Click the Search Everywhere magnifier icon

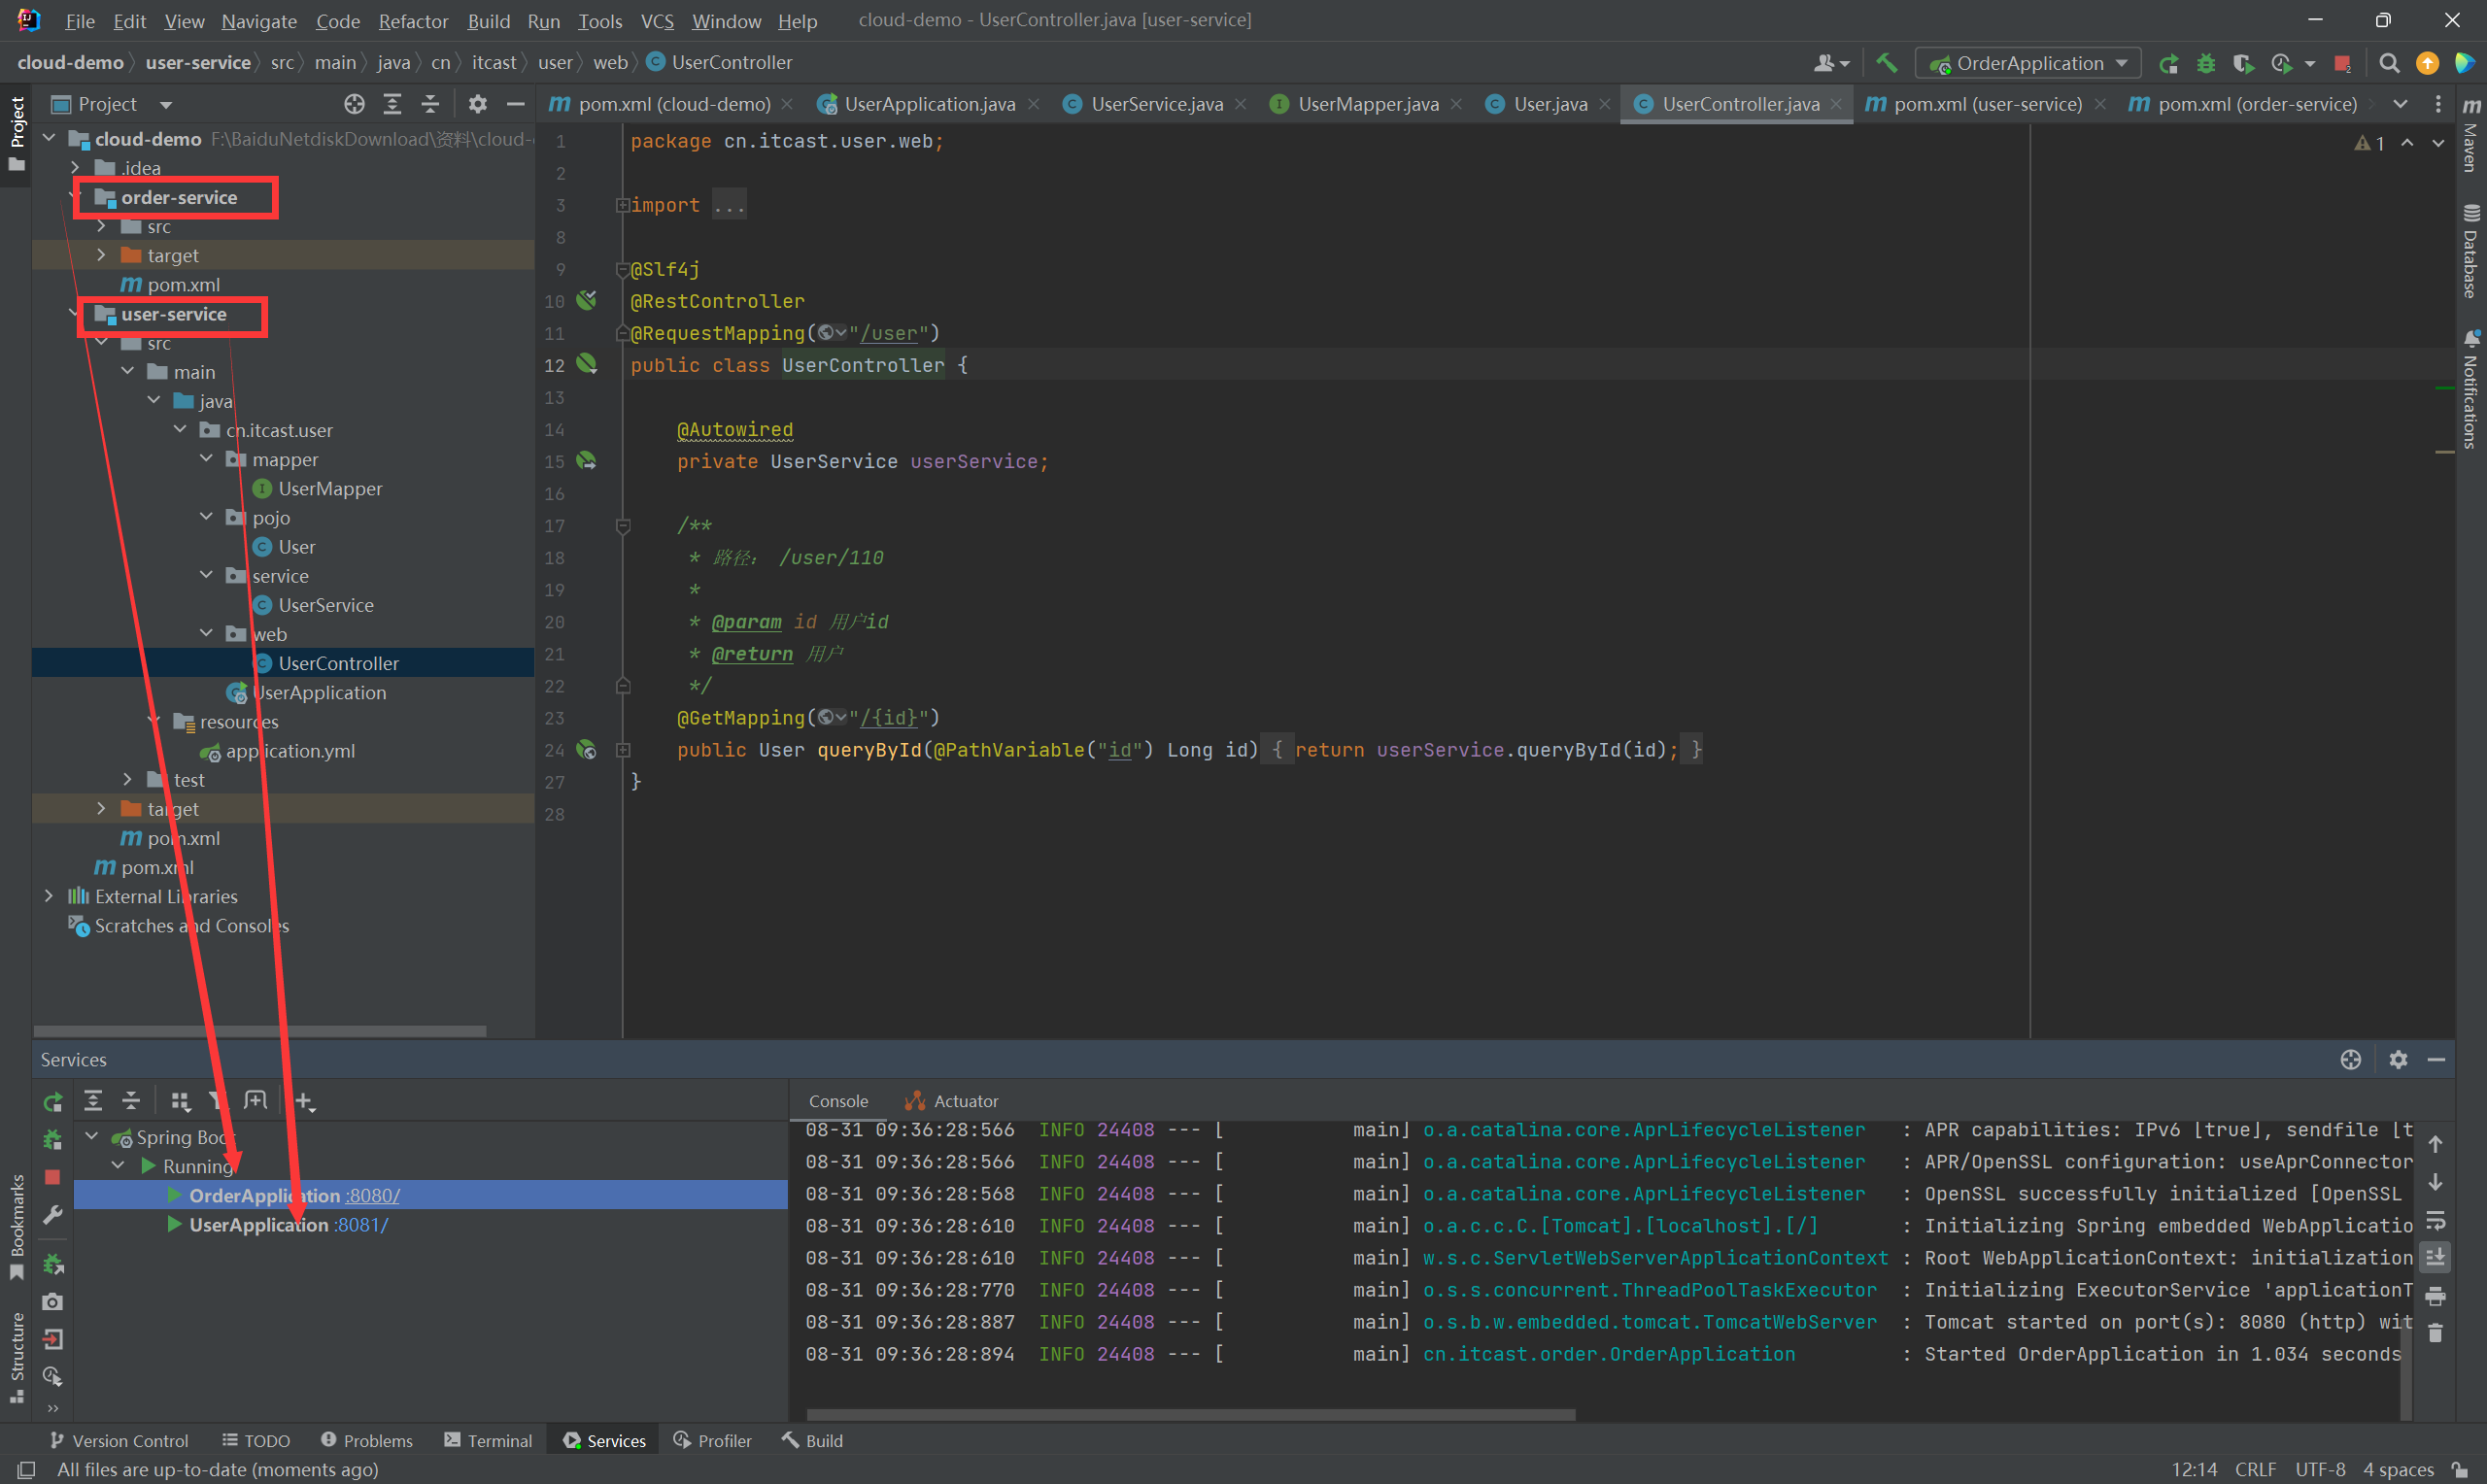2389,63
